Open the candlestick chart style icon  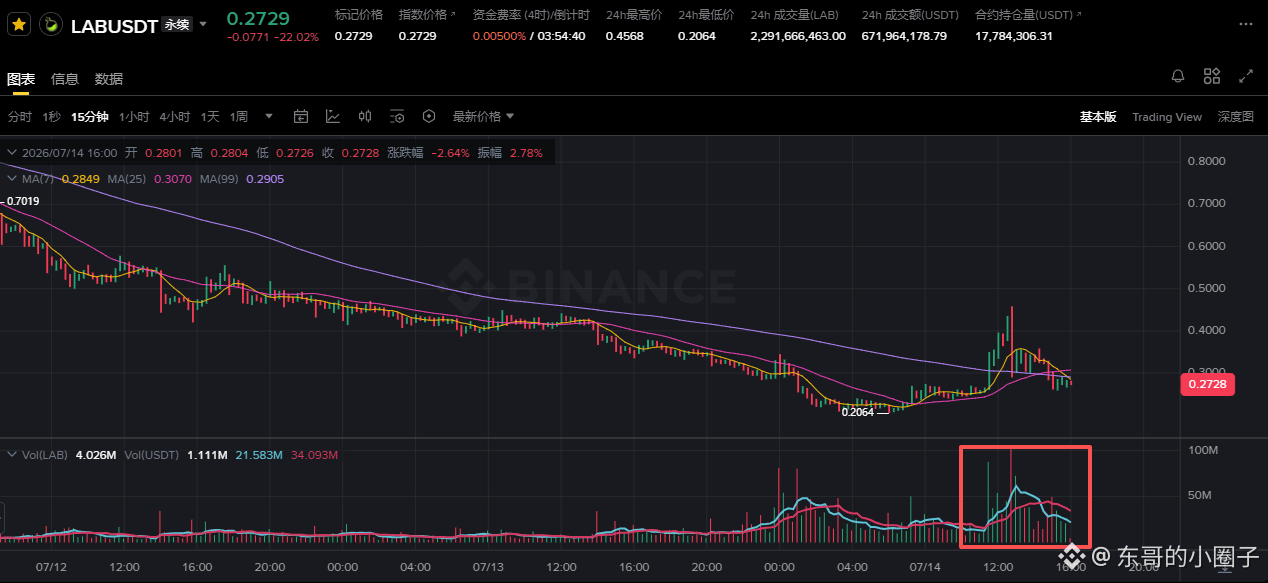click(x=365, y=116)
